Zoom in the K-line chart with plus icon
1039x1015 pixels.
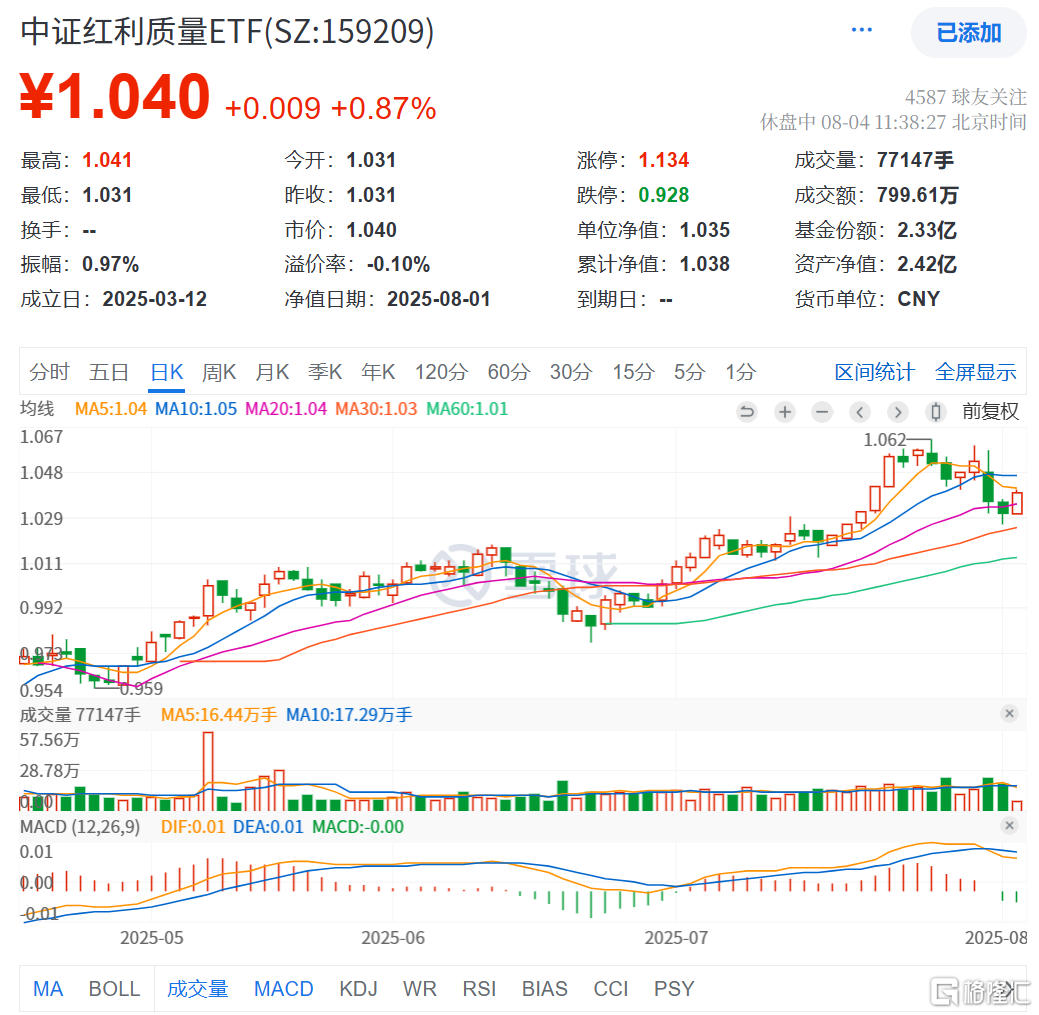[x=785, y=412]
